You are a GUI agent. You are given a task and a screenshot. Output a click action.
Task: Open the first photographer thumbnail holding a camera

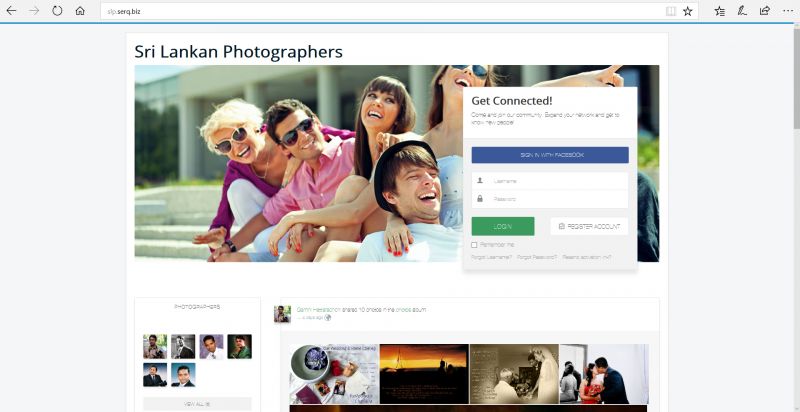point(155,347)
